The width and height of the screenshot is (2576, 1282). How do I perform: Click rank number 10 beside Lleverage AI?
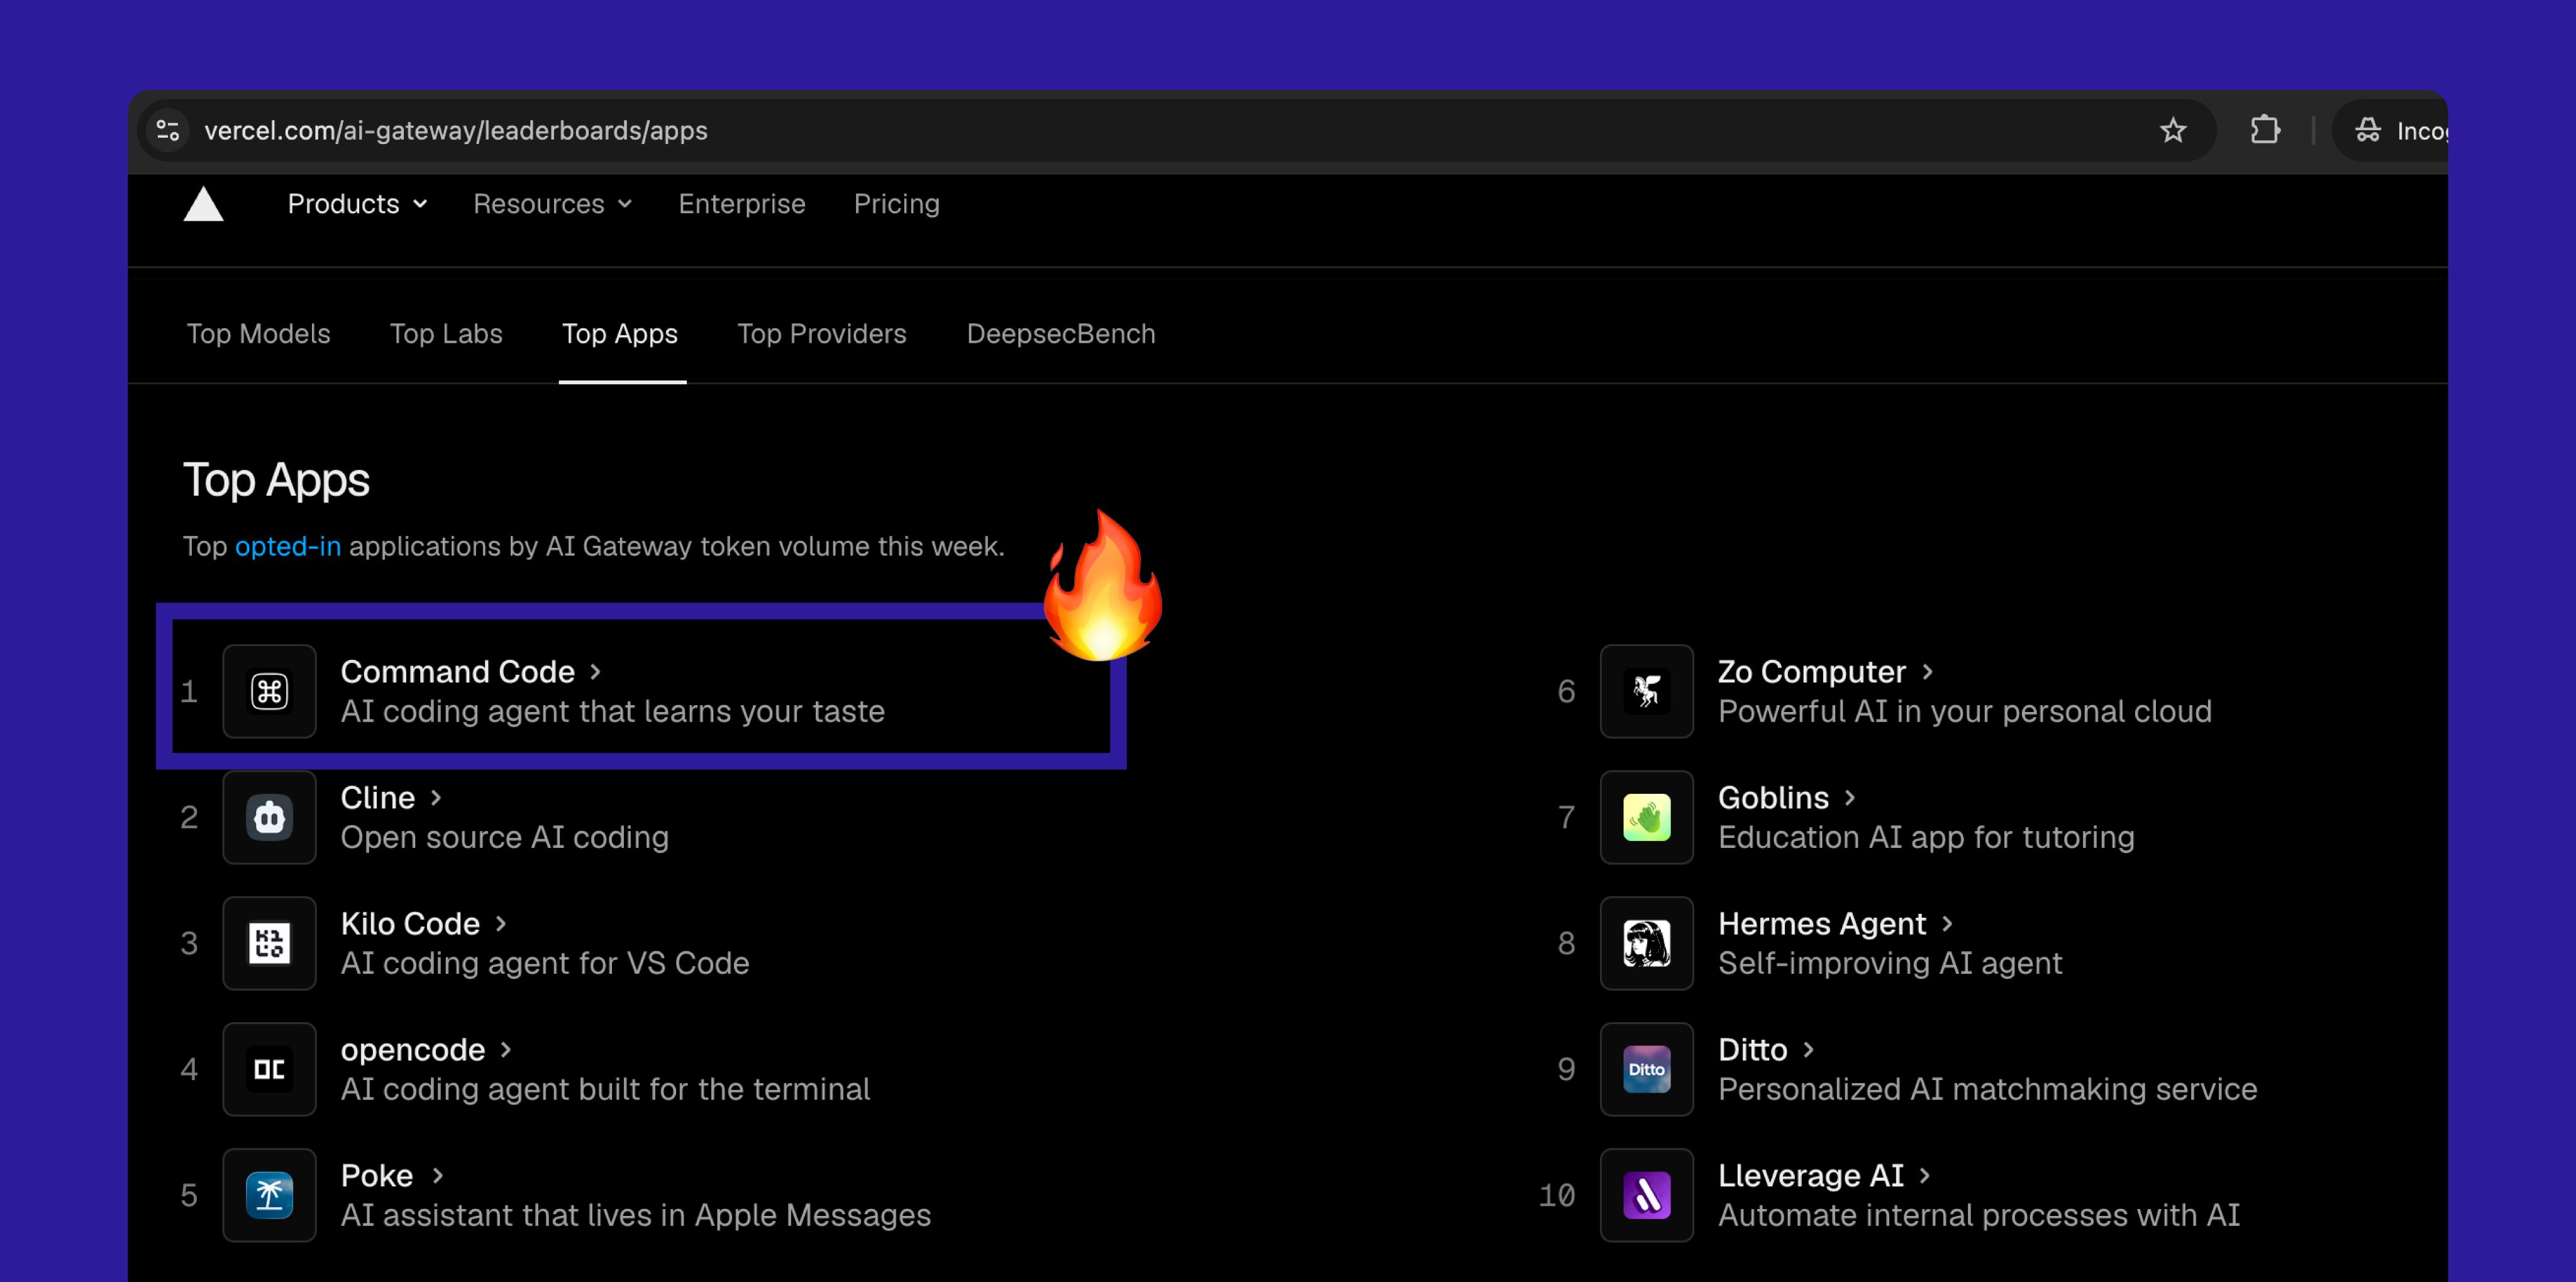(x=1556, y=1196)
